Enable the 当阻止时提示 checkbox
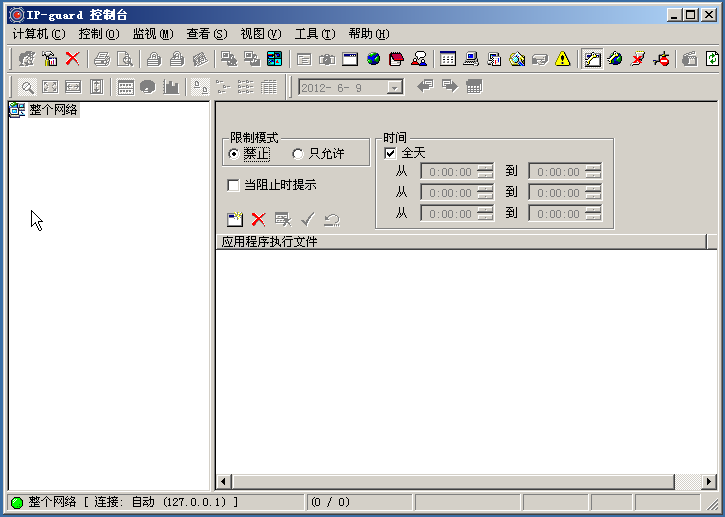 (x=234, y=185)
